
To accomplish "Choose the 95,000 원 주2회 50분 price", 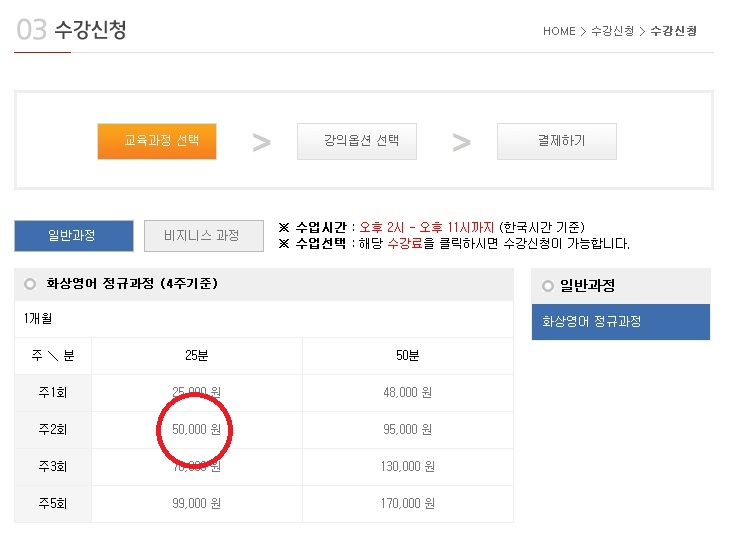I will click(407, 430).
